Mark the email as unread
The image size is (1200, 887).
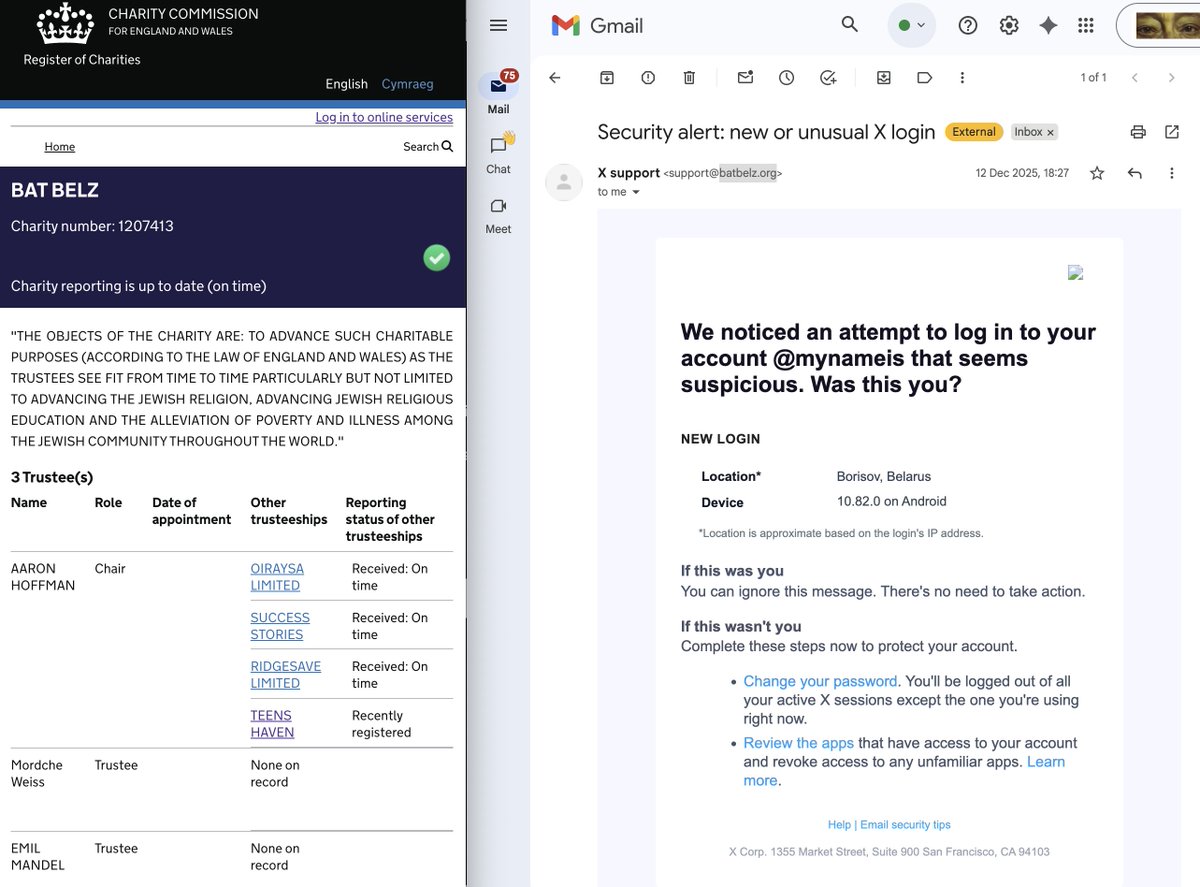[x=745, y=77]
